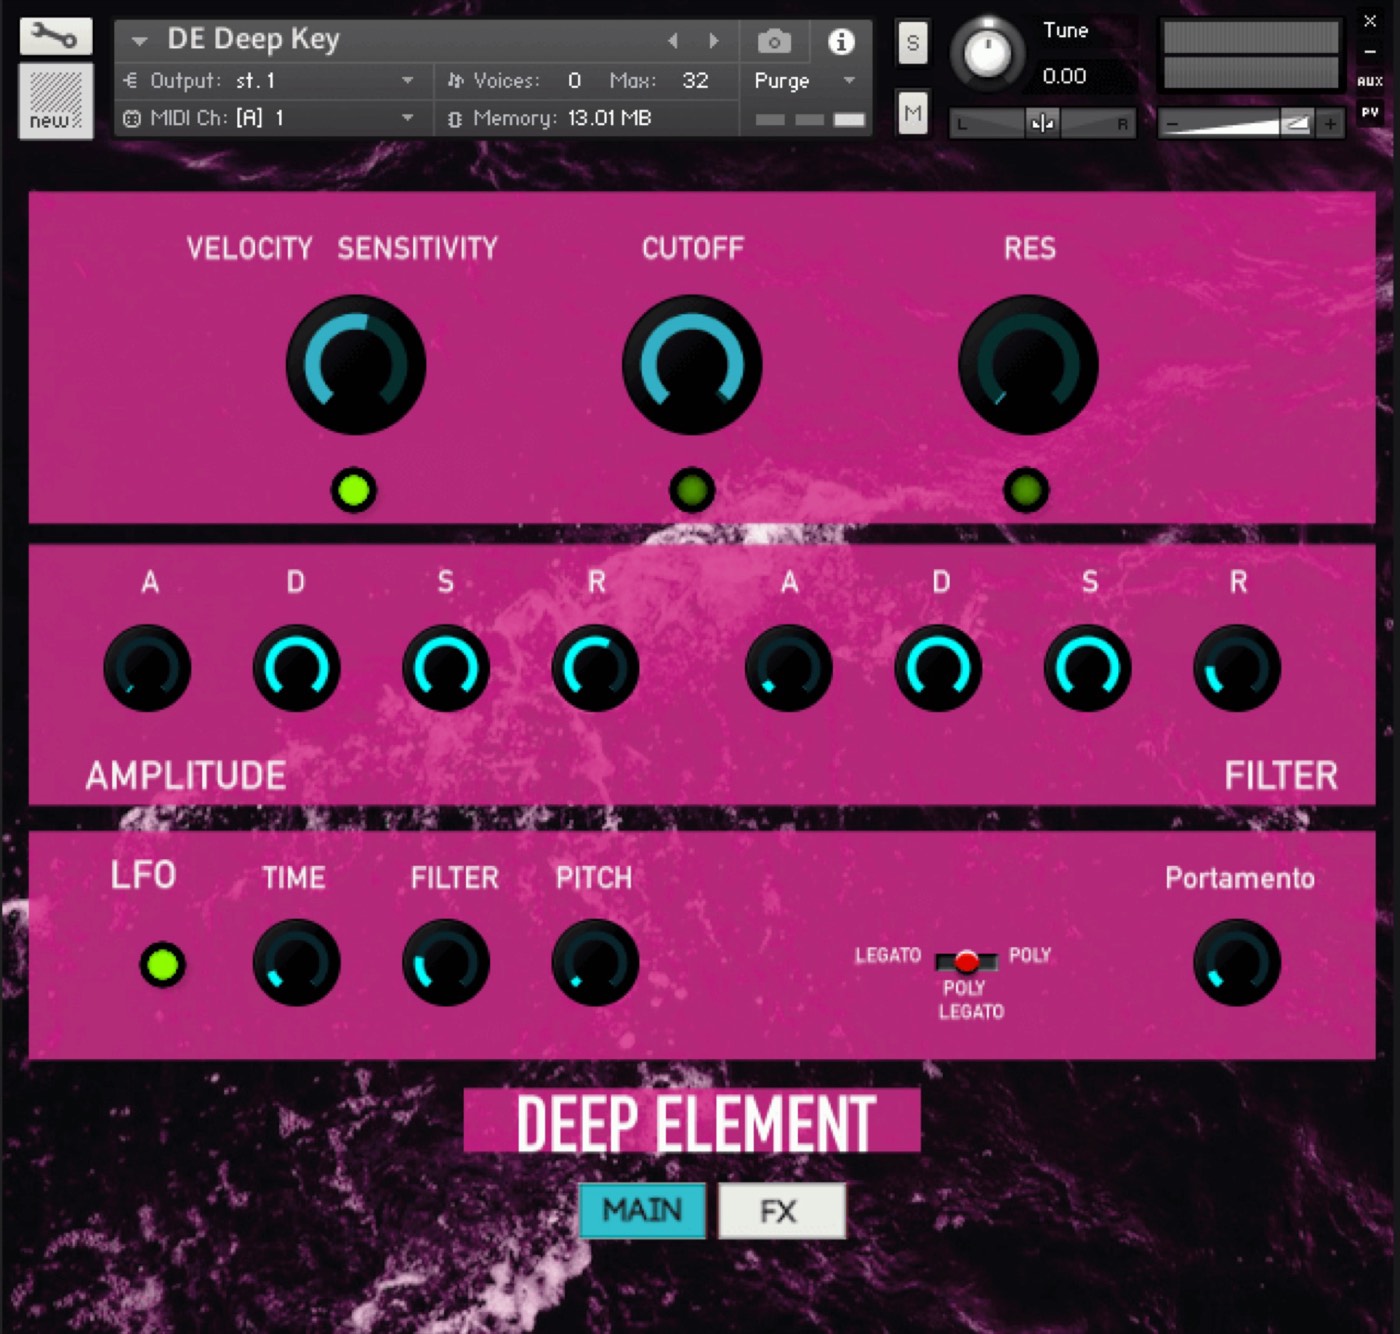Toggle the LFO on/off LED
The image size is (1400, 1334).
pos(163,965)
